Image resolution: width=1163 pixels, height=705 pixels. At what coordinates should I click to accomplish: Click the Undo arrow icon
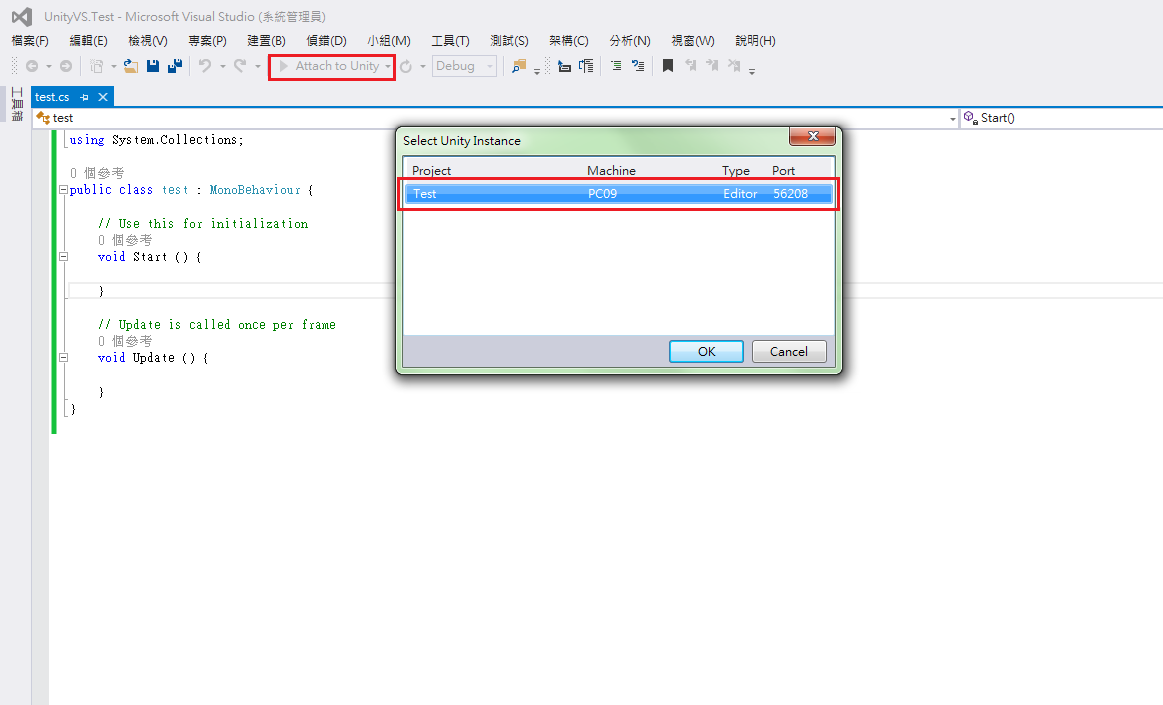205,66
